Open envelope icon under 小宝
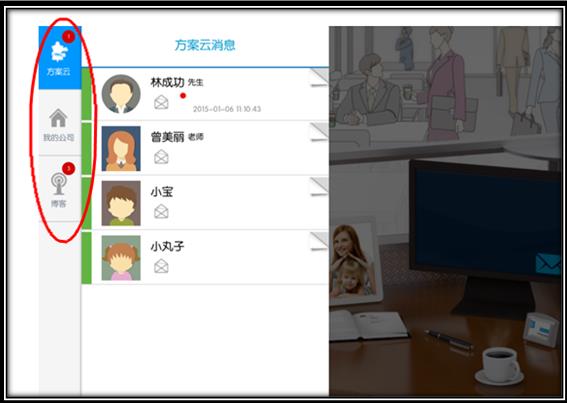This screenshot has width=567, height=403. click(161, 212)
